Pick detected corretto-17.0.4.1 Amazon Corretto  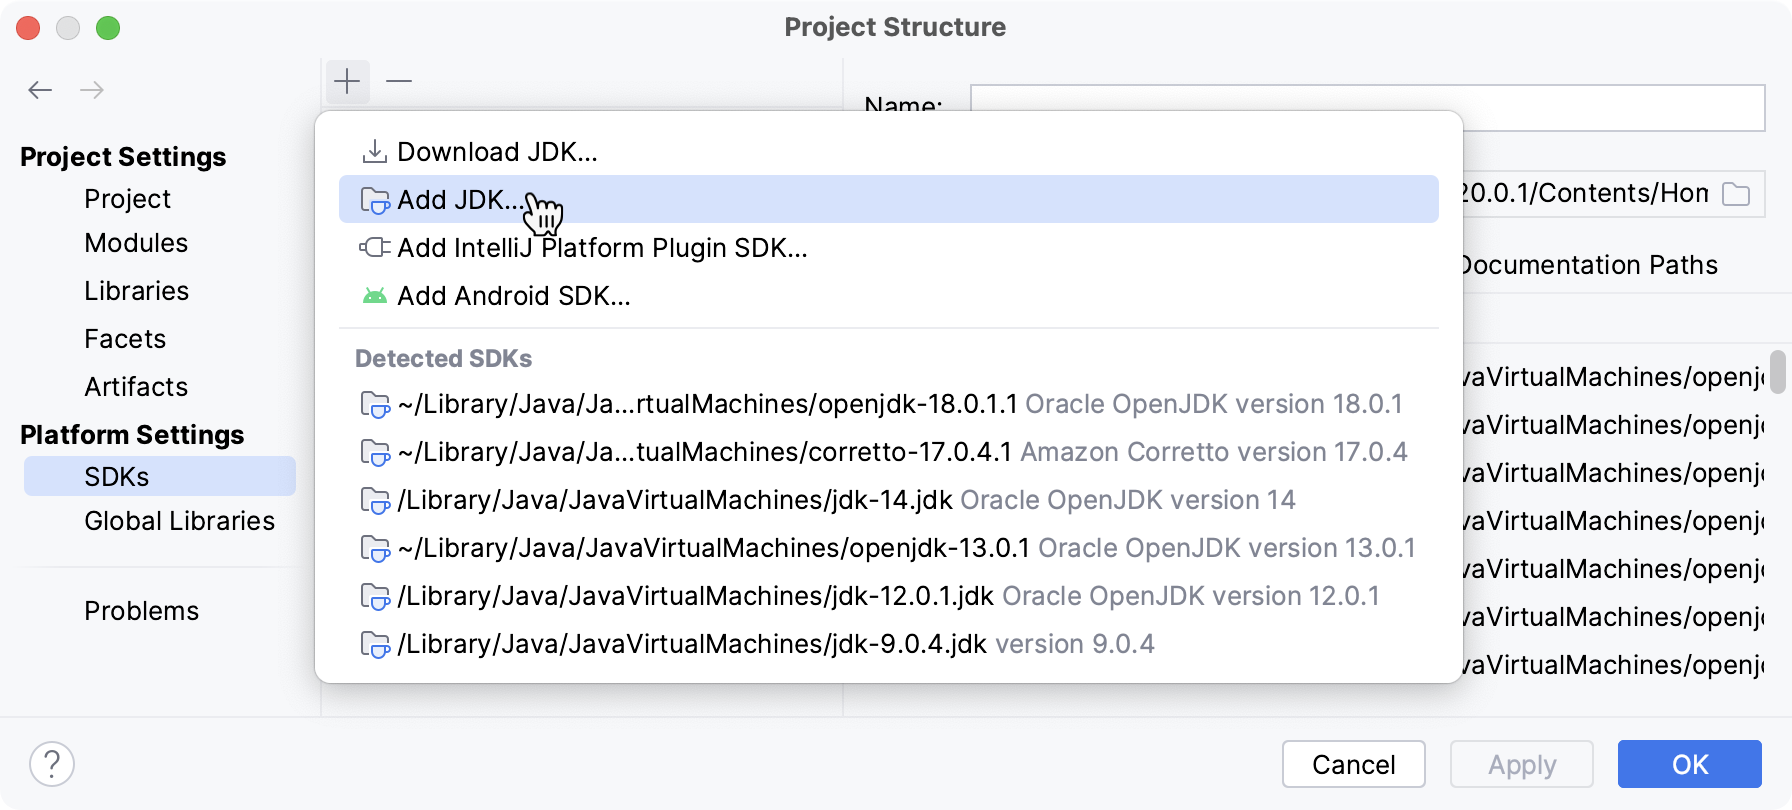888,452
